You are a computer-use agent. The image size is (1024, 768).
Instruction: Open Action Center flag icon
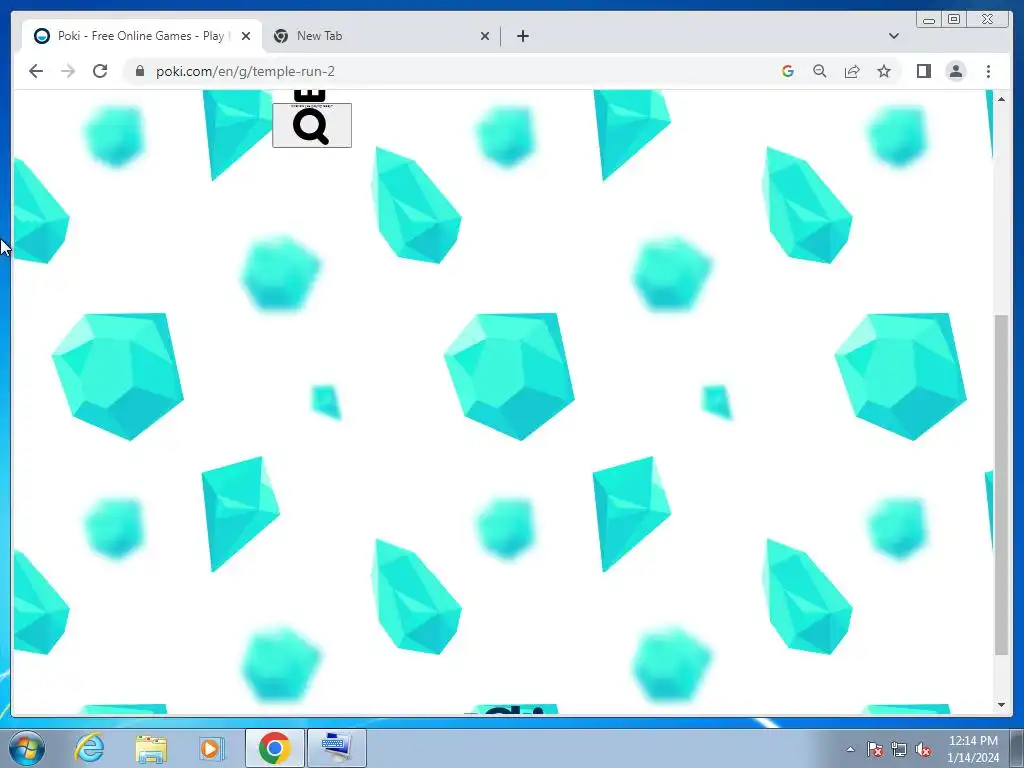pos(874,749)
